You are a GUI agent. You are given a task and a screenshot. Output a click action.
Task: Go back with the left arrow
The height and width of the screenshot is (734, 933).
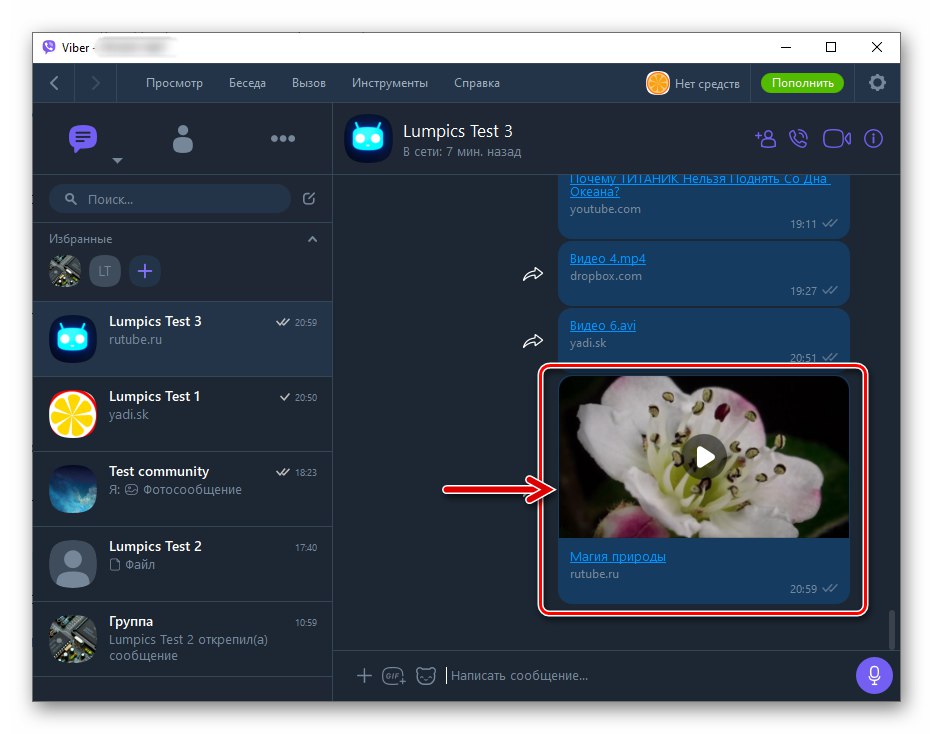[54, 83]
